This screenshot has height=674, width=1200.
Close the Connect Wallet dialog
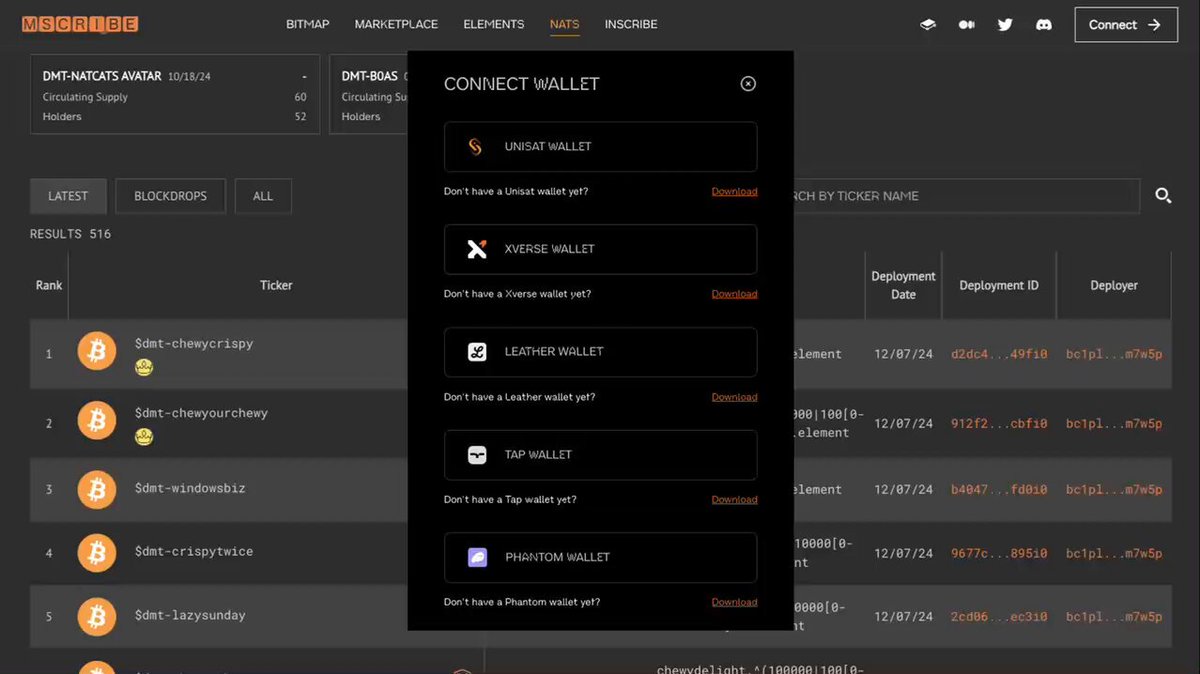click(748, 84)
